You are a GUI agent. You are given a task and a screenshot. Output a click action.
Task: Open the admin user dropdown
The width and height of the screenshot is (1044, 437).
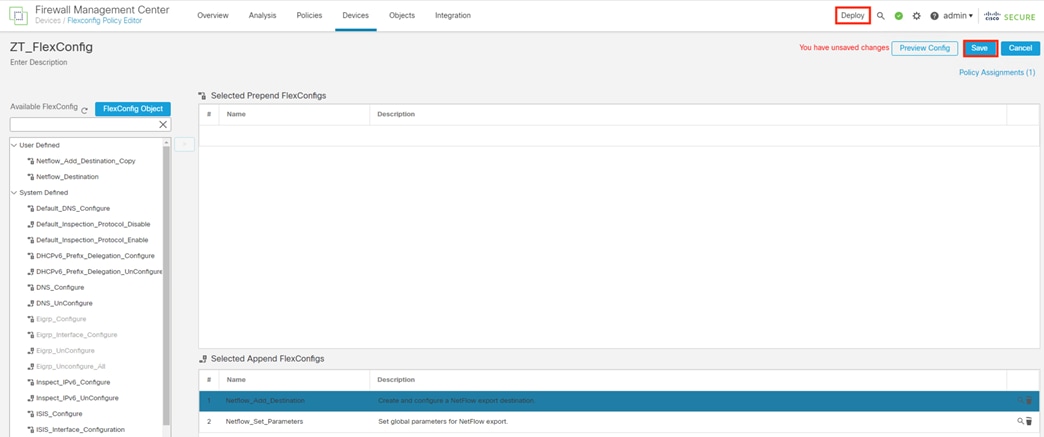coord(958,16)
